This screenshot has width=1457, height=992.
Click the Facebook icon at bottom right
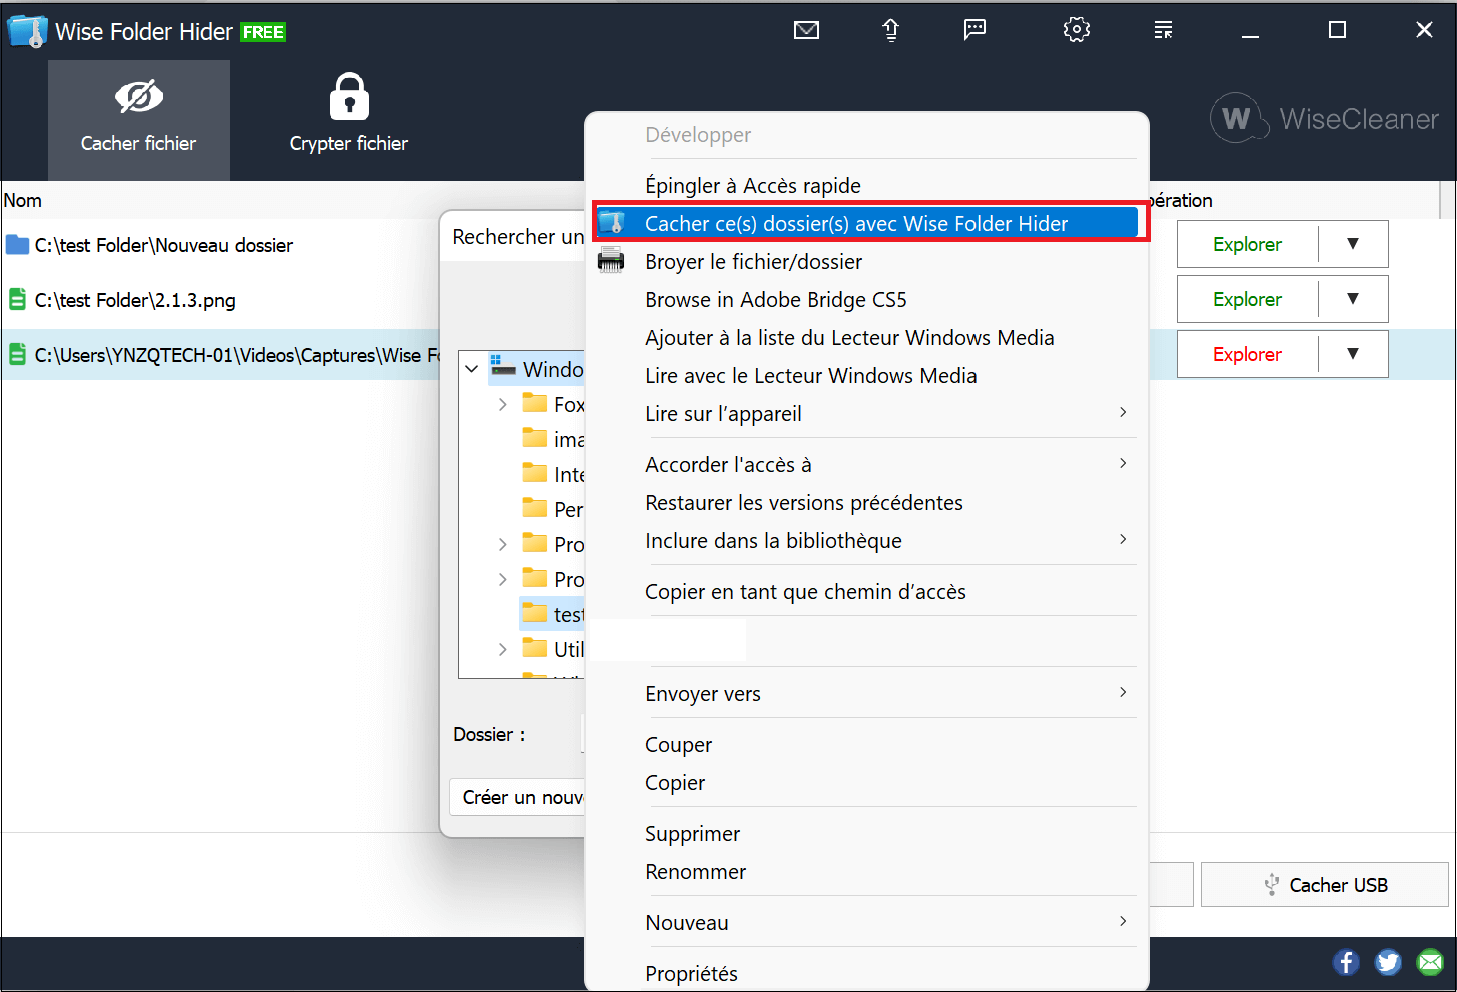pyautogui.click(x=1346, y=962)
